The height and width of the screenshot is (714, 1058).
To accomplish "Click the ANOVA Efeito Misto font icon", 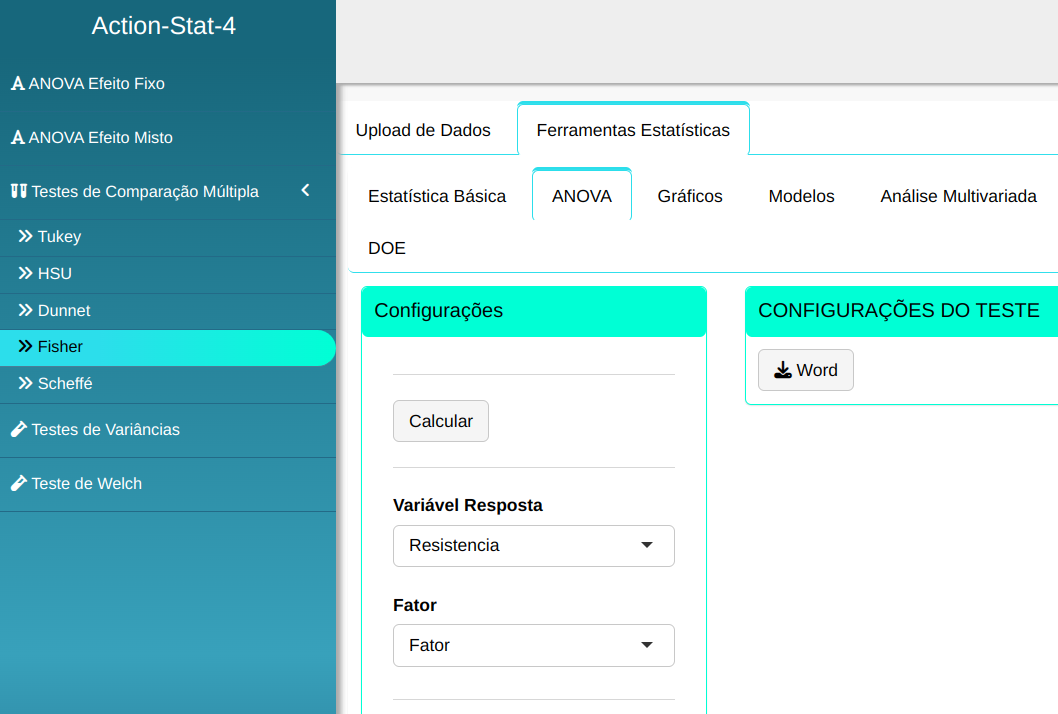I will (17, 138).
